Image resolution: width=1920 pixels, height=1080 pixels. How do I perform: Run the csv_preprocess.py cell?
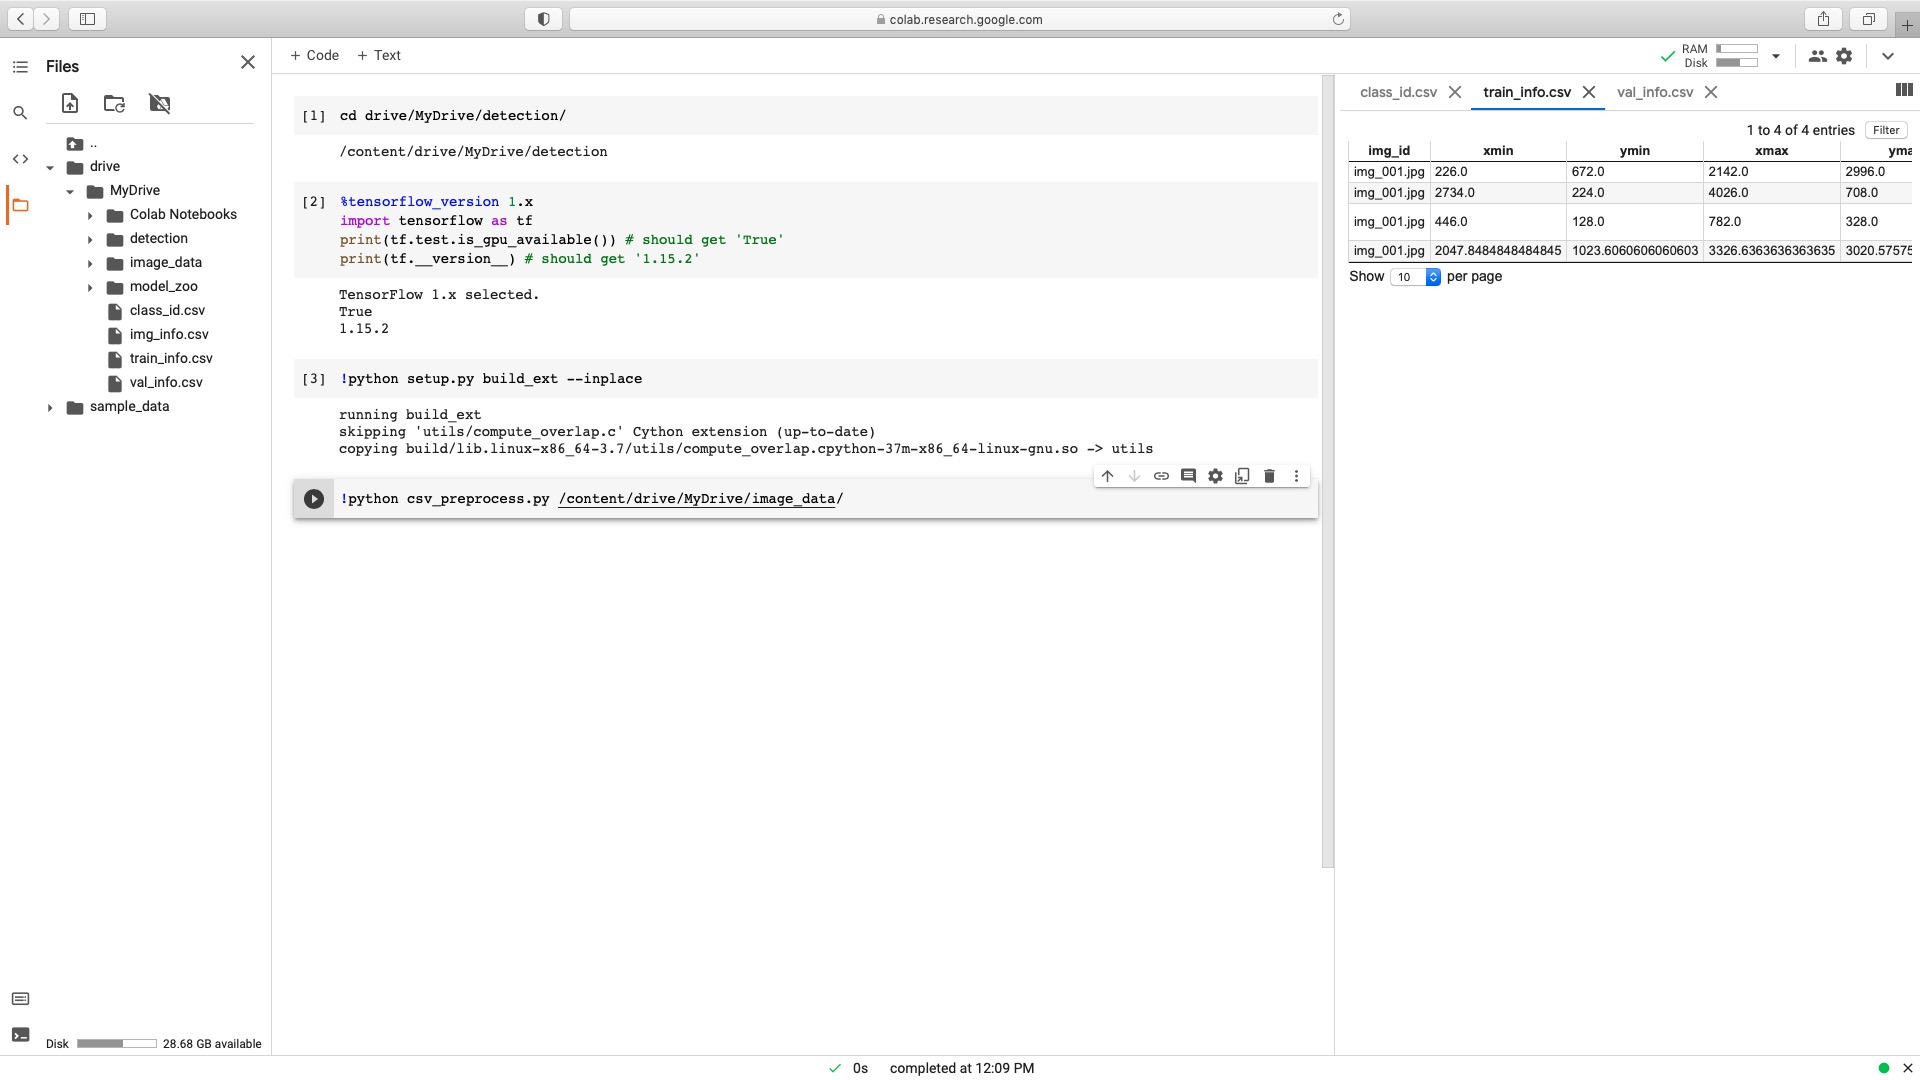(x=314, y=499)
